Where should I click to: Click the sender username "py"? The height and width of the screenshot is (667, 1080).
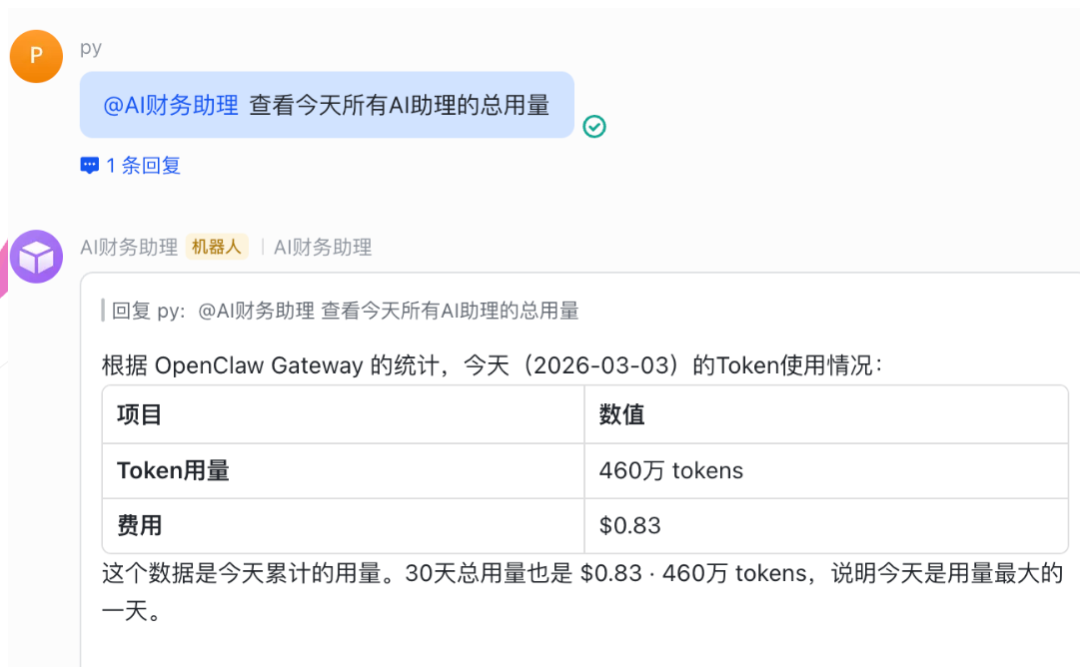tap(91, 48)
